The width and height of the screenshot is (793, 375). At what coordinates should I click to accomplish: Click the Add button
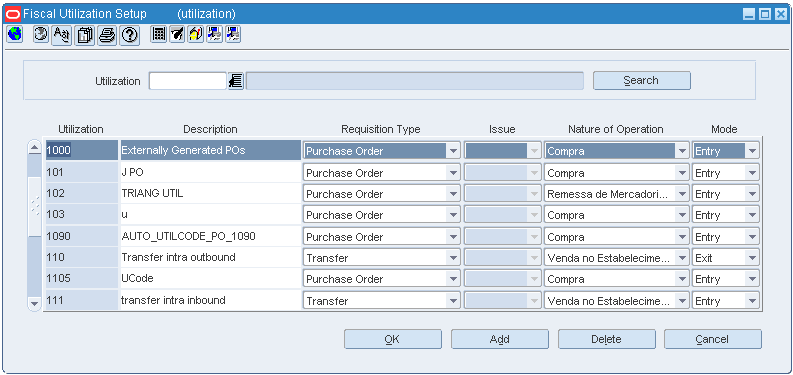click(x=500, y=339)
